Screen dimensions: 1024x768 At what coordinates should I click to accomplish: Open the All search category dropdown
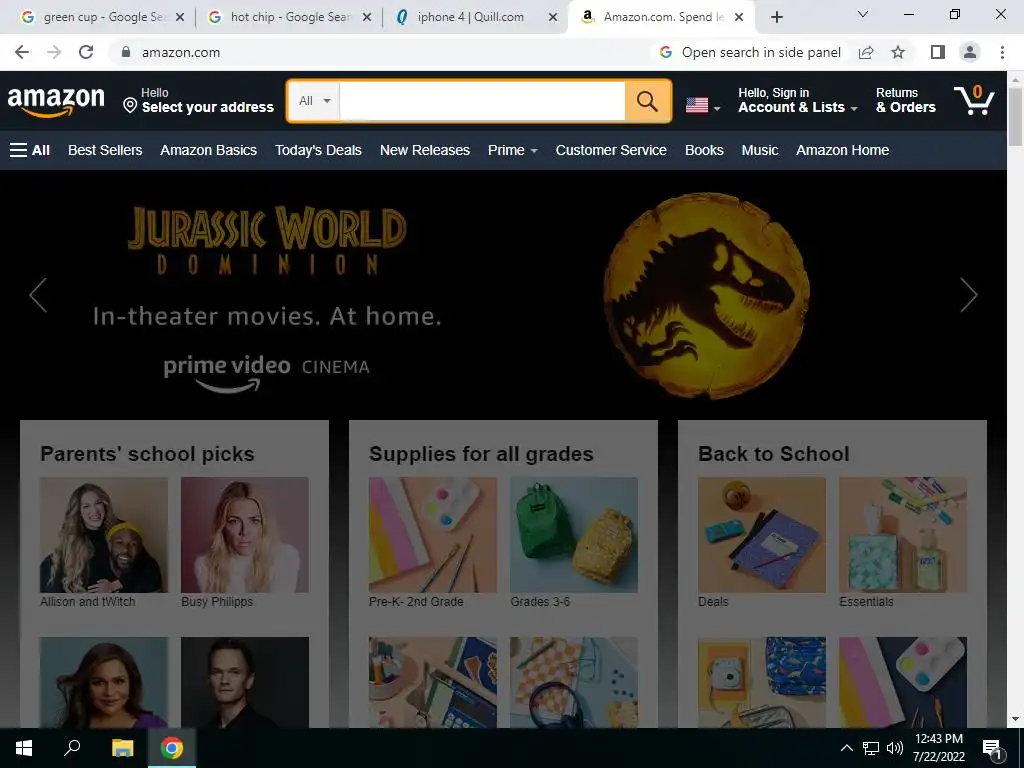(314, 101)
